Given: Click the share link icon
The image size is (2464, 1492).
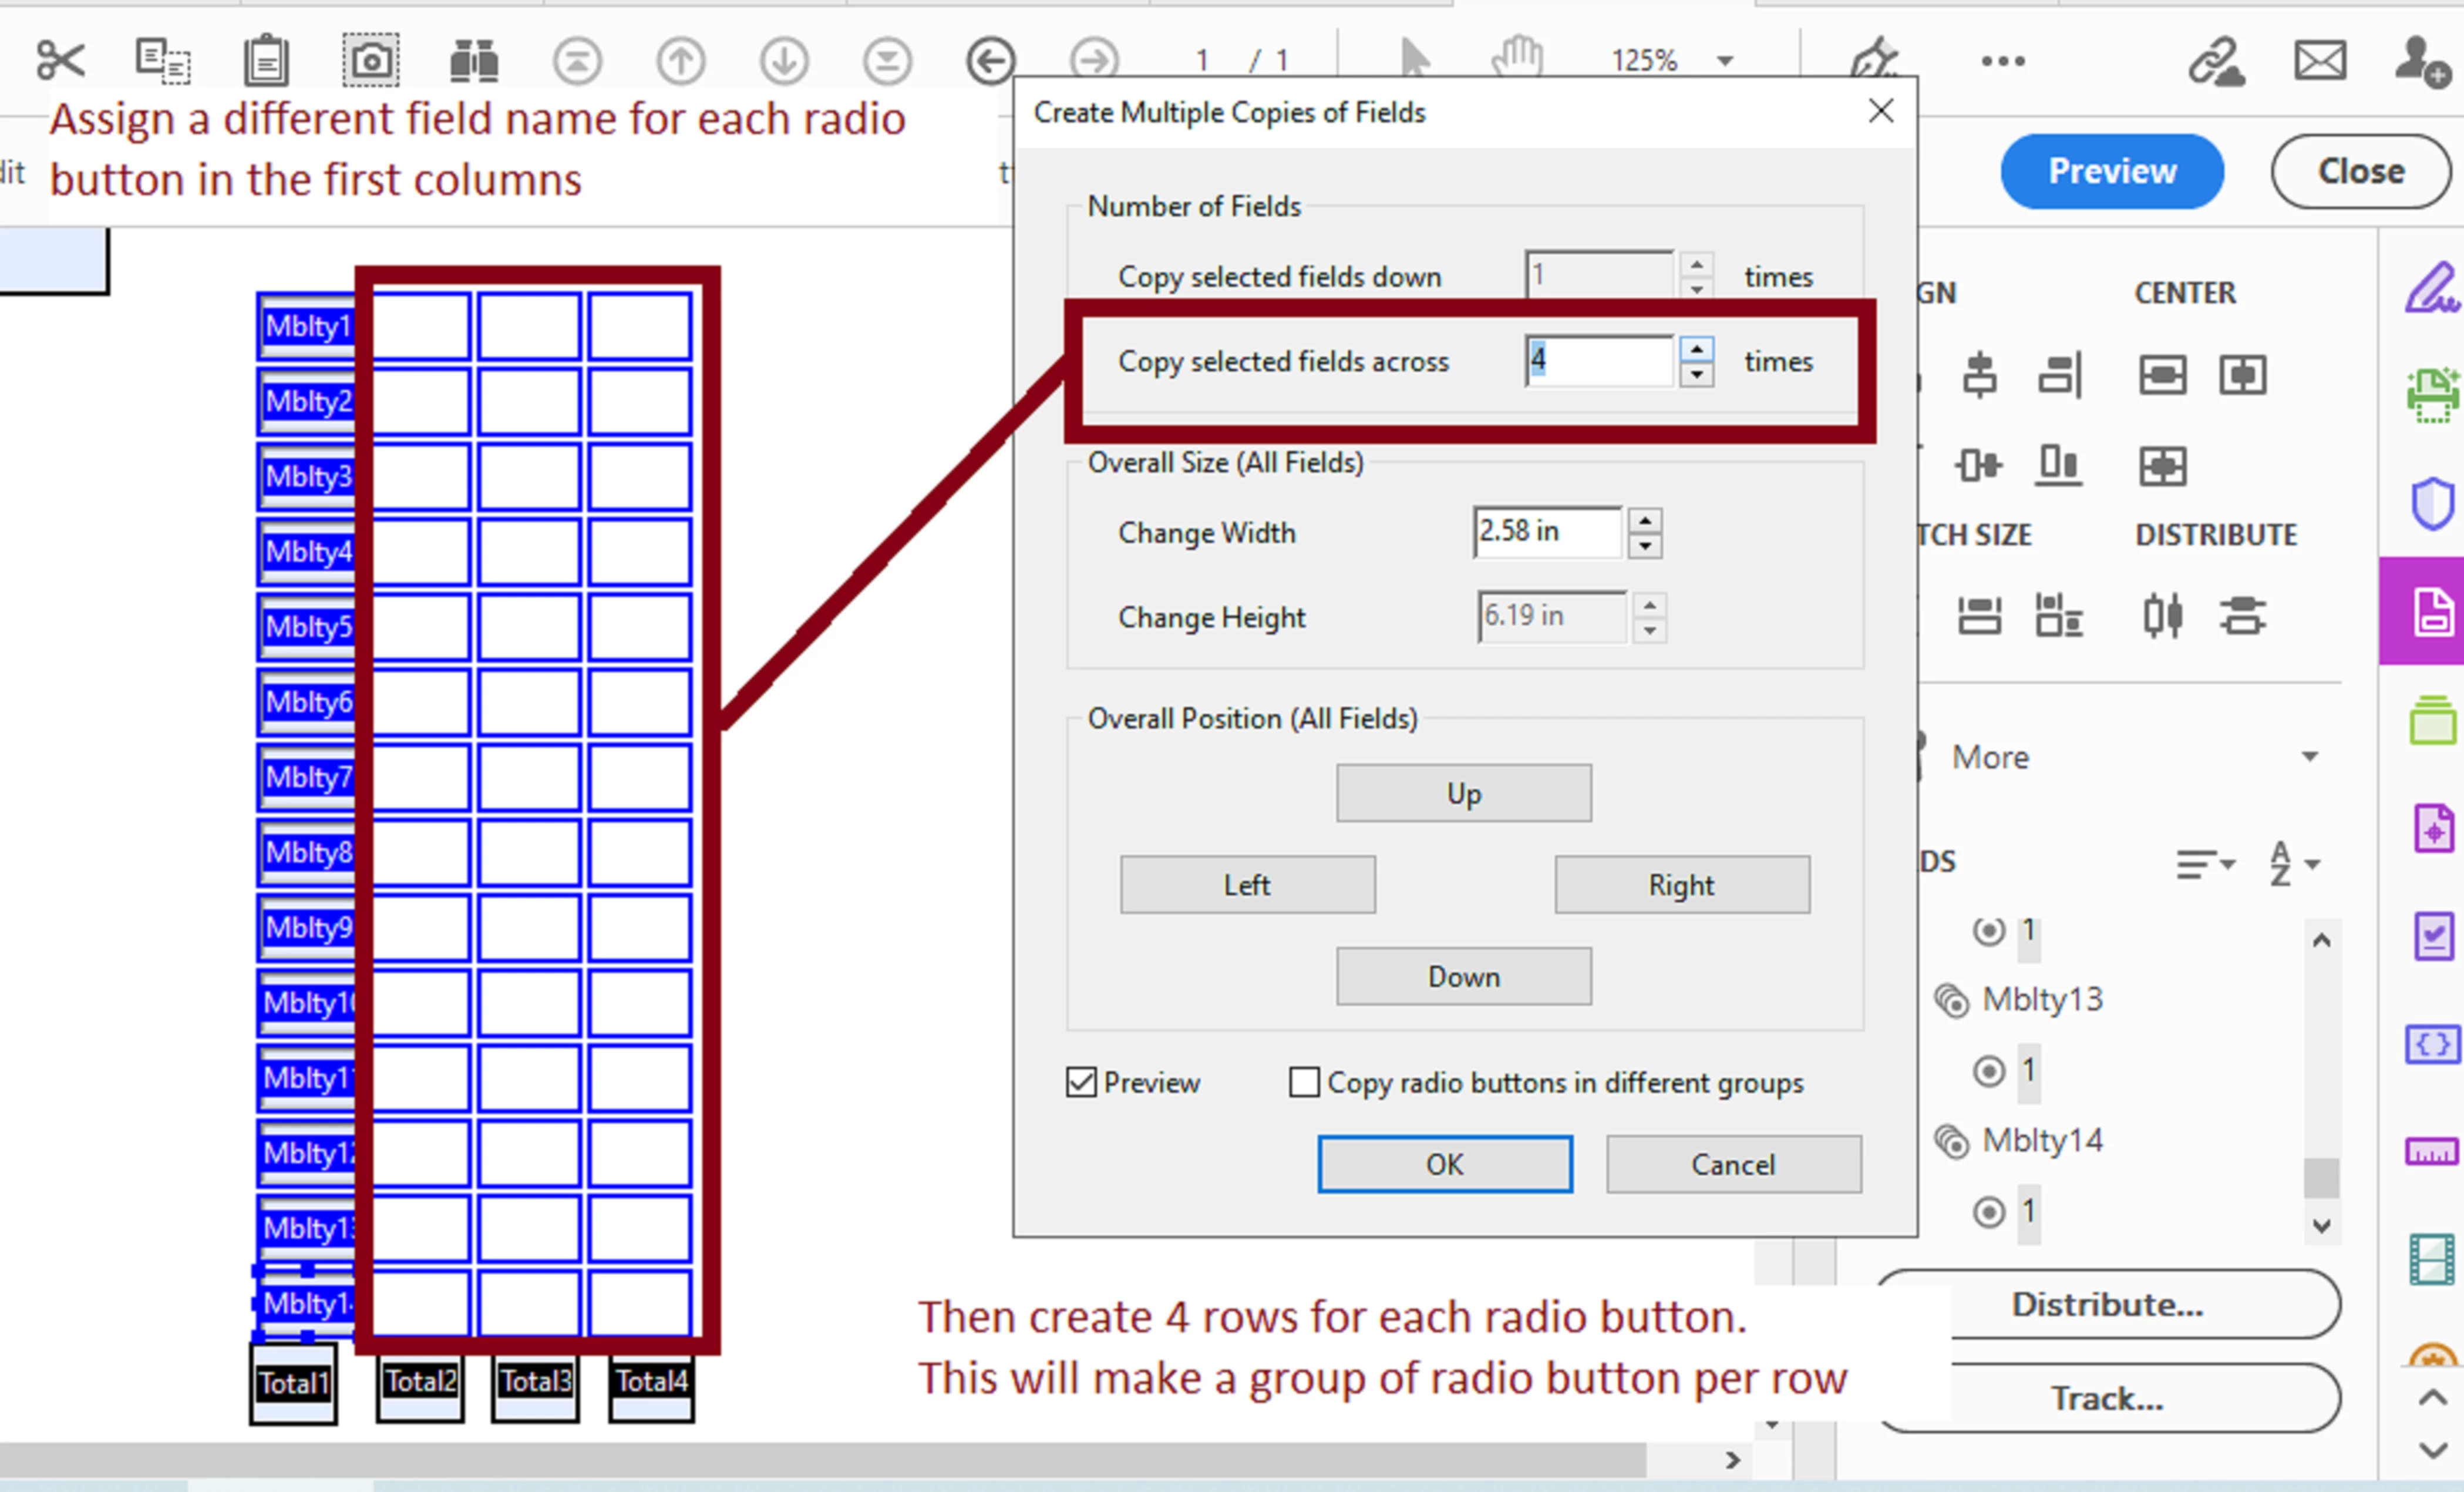Looking at the screenshot, I should coord(2215,62).
